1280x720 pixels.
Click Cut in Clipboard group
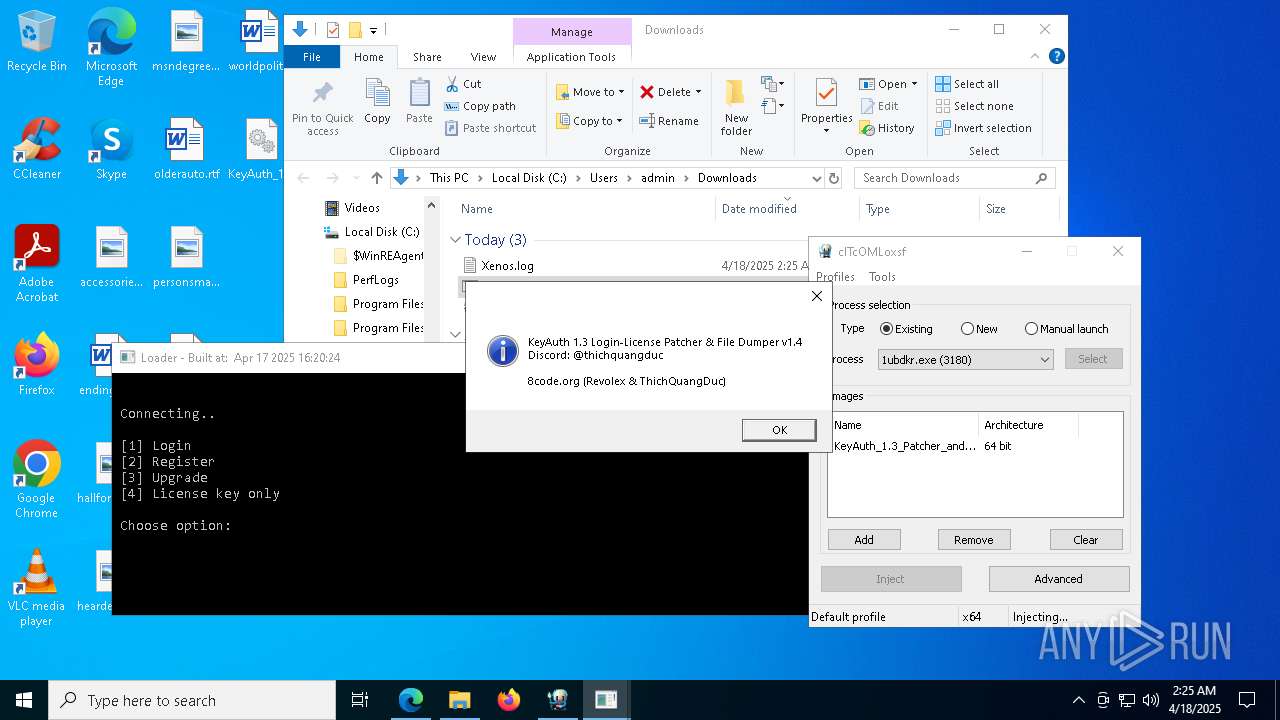coord(463,84)
